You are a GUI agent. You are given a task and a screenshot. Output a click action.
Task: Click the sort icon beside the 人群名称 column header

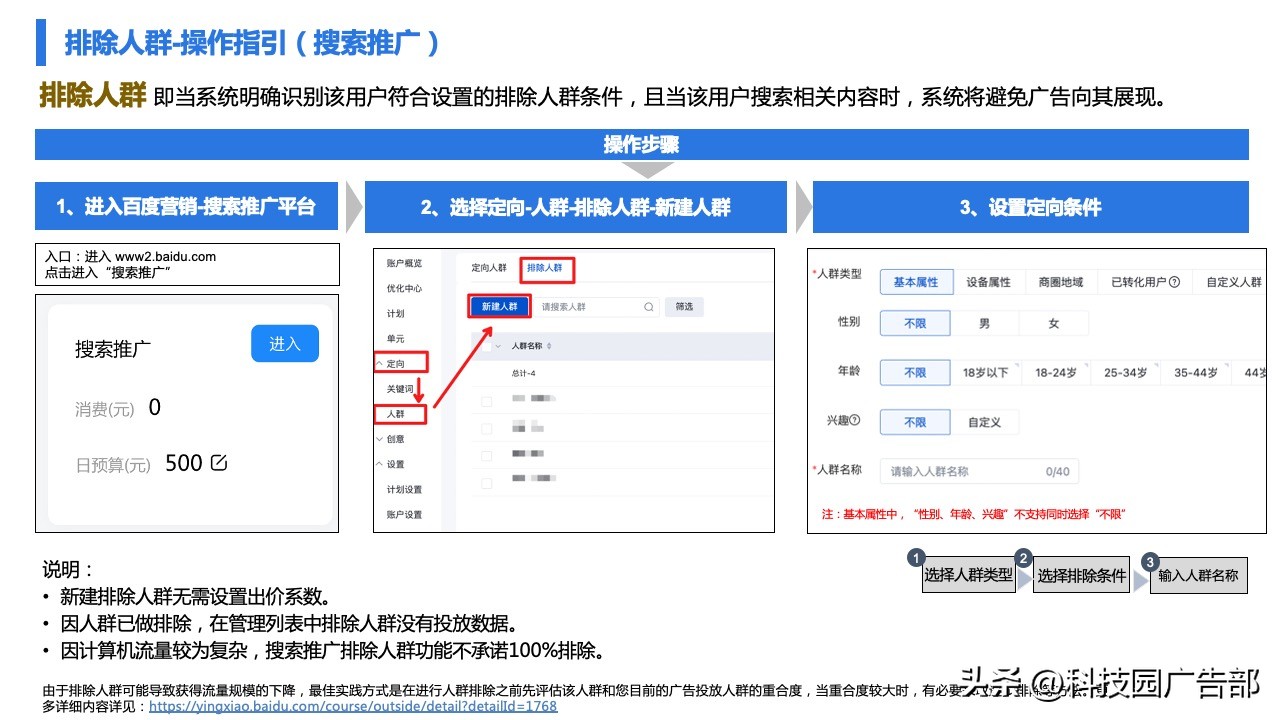pos(550,346)
